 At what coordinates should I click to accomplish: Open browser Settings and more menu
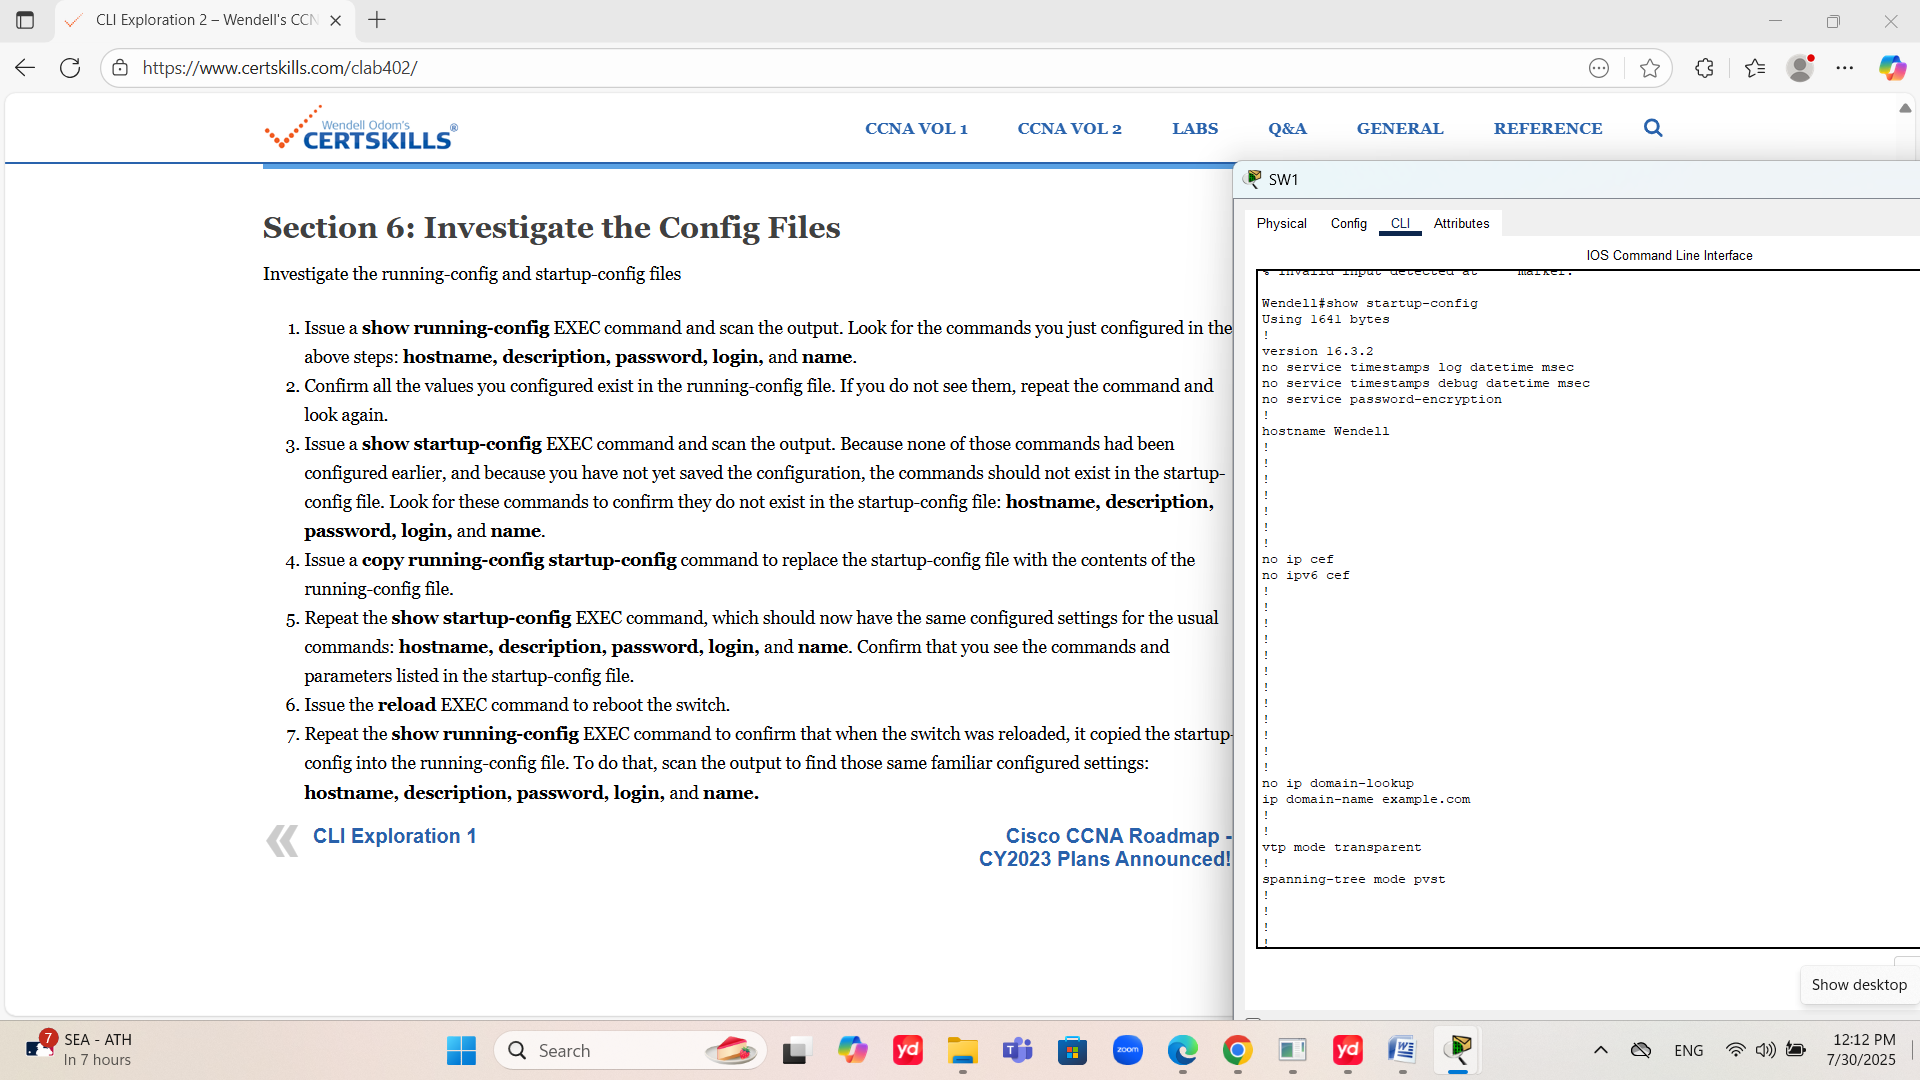point(1845,68)
